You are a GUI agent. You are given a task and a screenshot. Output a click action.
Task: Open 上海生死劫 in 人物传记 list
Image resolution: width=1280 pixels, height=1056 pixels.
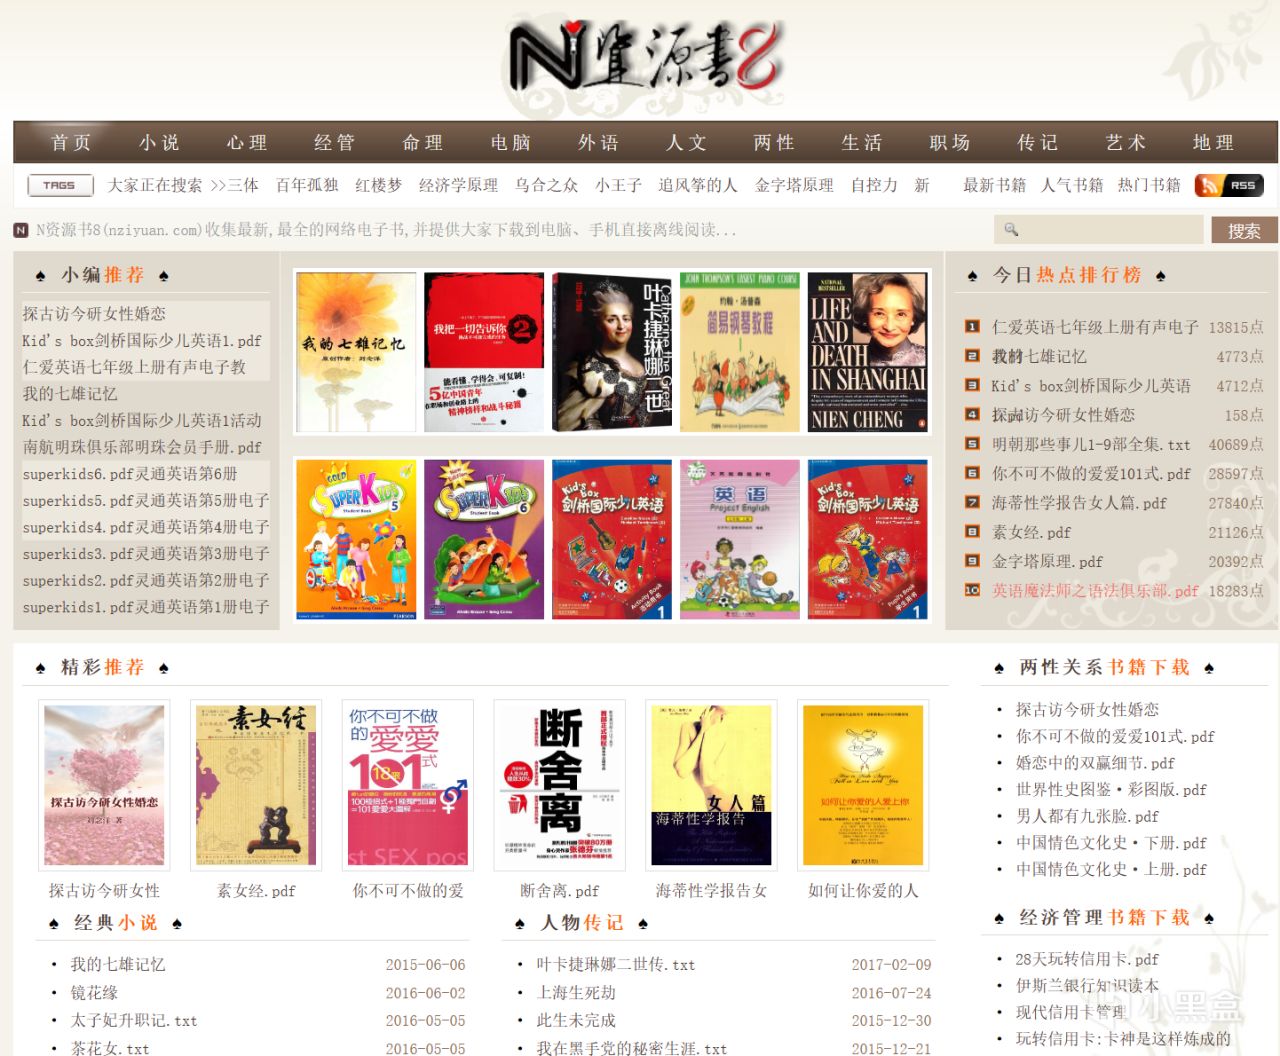[x=576, y=993]
